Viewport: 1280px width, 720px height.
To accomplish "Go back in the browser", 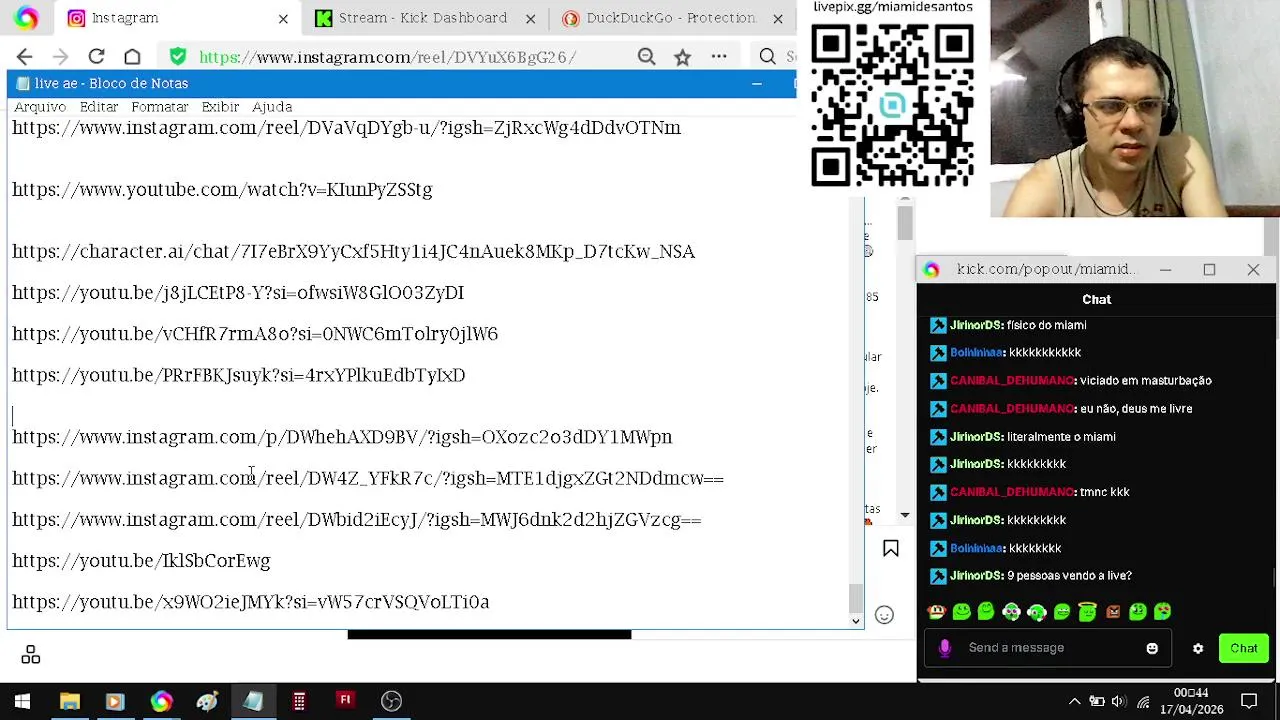I will tap(24, 57).
